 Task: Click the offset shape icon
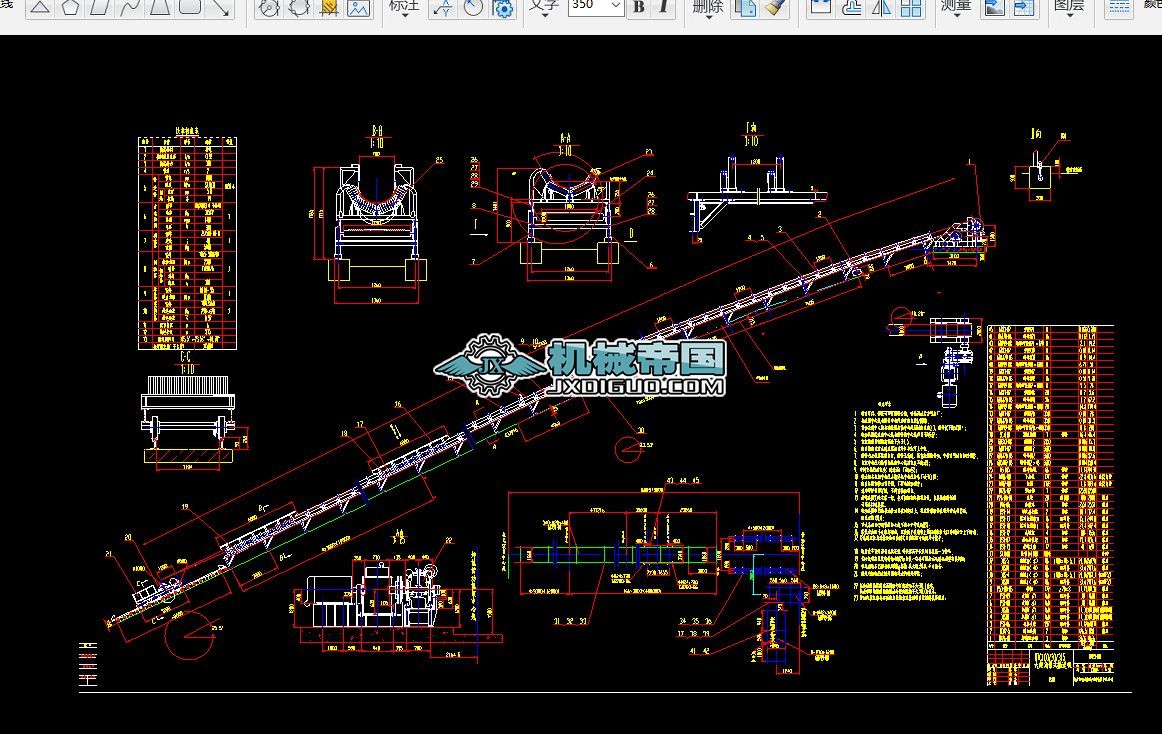[x=851, y=8]
